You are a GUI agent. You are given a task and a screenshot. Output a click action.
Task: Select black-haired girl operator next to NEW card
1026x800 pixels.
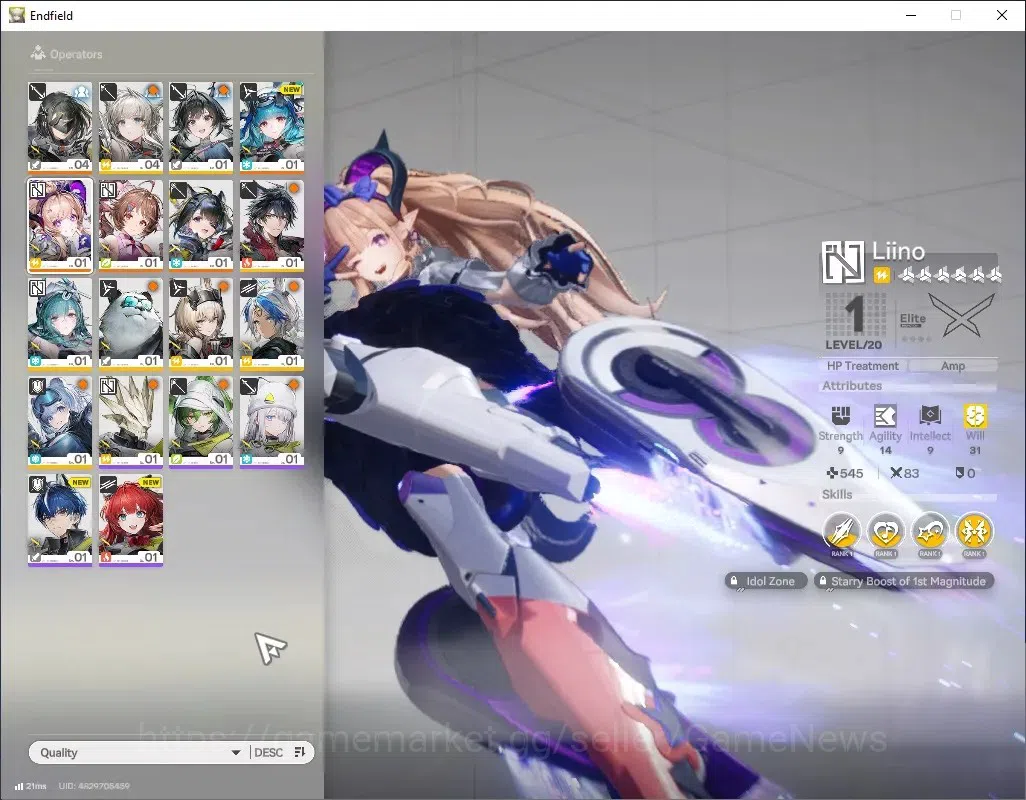click(x=201, y=127)
